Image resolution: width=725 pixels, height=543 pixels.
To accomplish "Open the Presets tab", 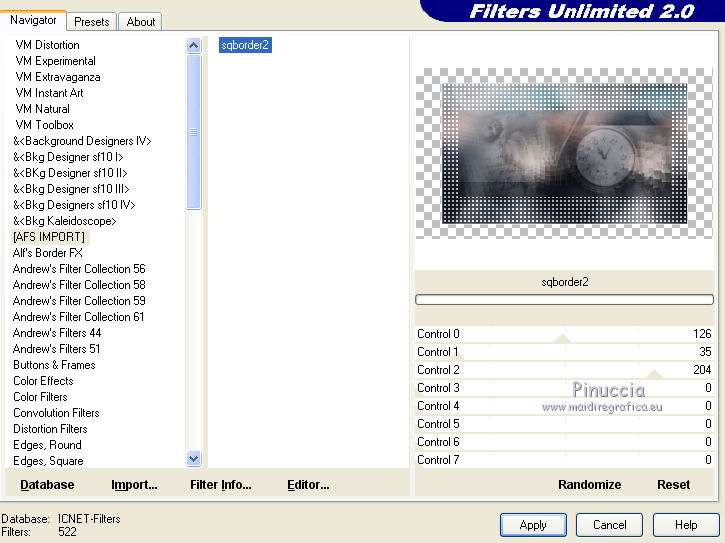I will point(92,22).
